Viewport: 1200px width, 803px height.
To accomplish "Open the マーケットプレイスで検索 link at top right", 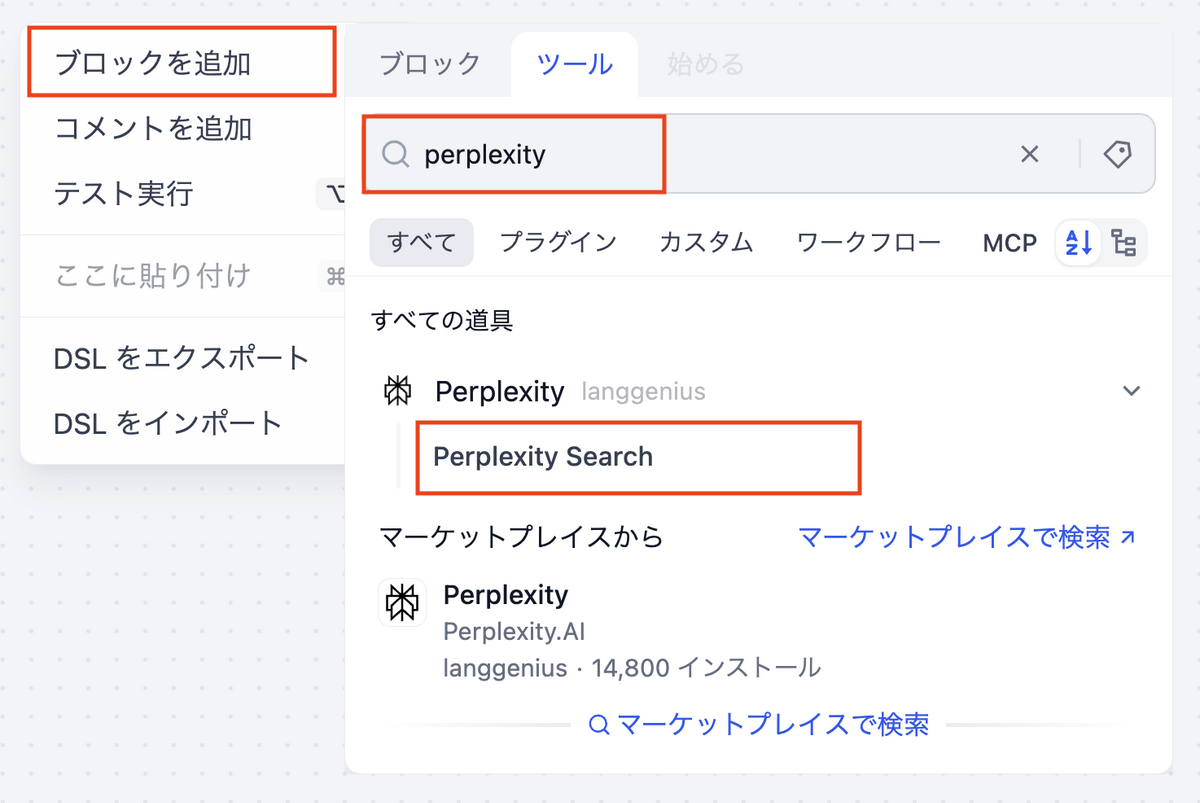I will tap(967, 537).
